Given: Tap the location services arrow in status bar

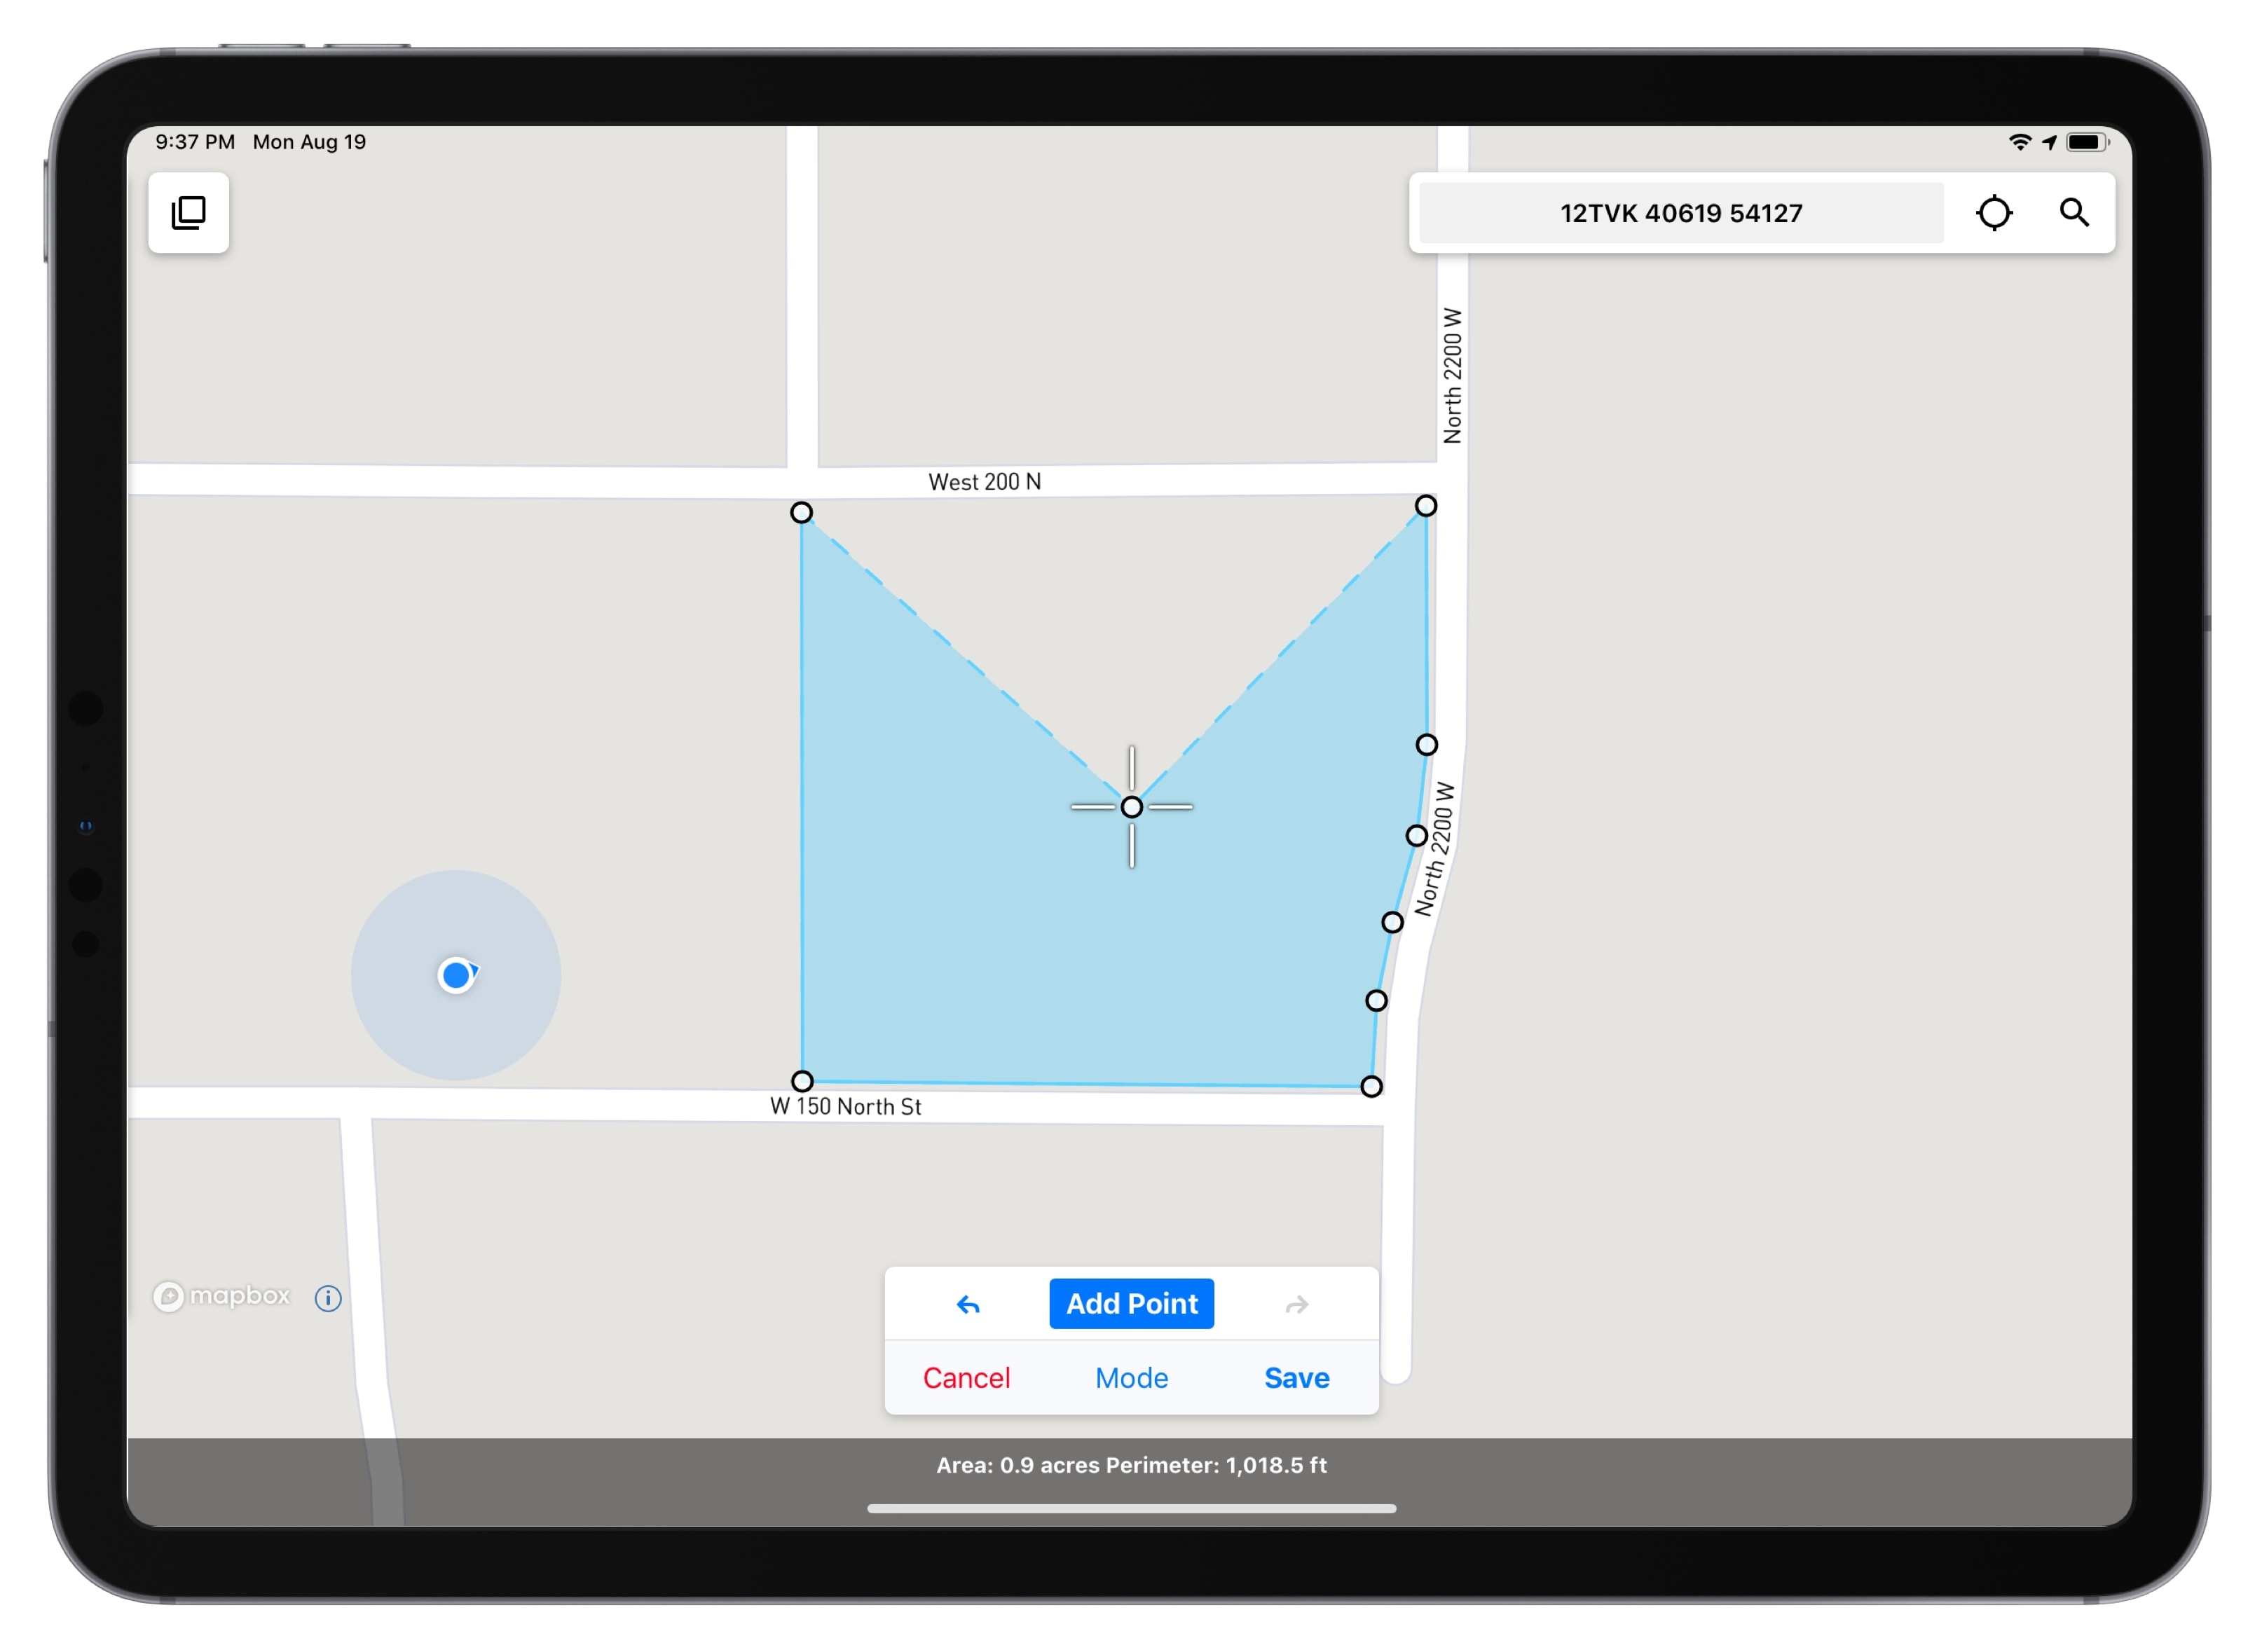Looking at the screenshot, I should (x=2049, y=142).
